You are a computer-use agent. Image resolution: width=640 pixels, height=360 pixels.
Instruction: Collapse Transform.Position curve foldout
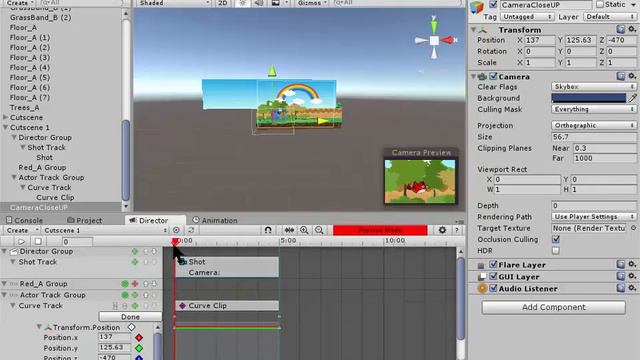39,327
